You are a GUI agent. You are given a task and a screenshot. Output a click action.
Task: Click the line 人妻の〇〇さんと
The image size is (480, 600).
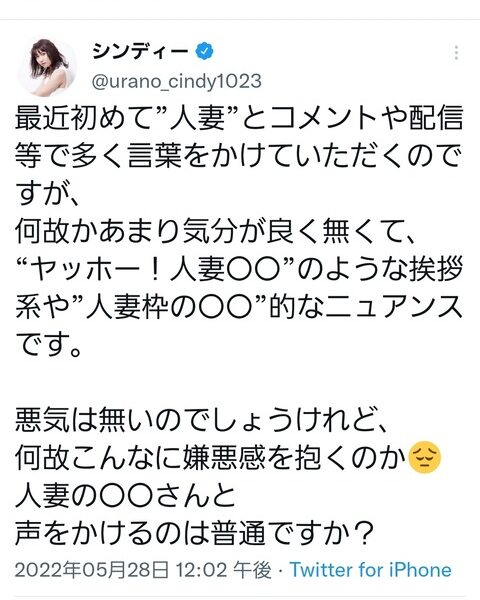click(125, 496)
